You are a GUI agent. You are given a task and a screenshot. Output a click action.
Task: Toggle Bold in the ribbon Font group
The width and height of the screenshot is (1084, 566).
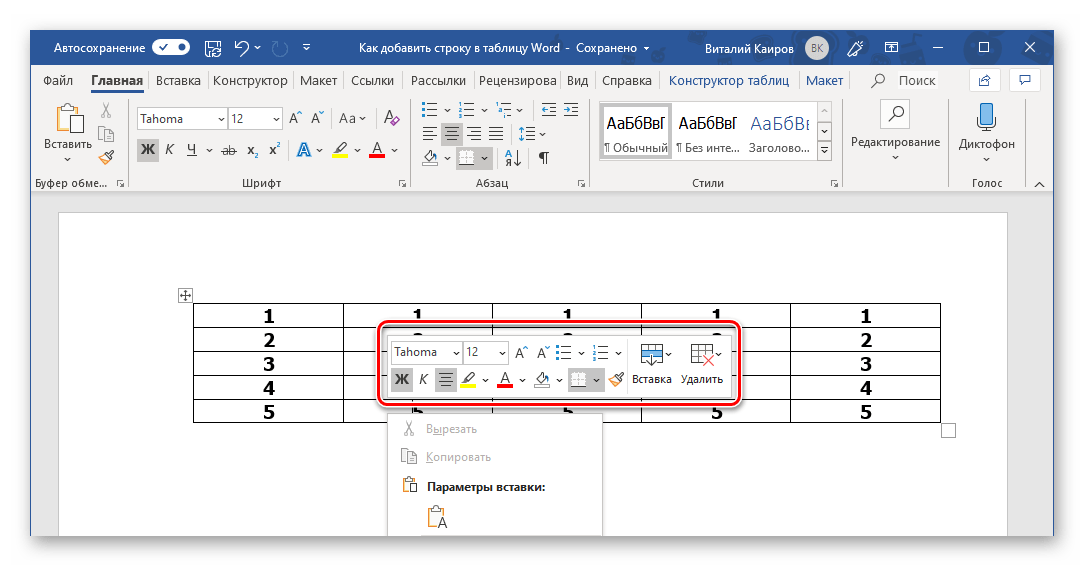[x=148, y=150]
